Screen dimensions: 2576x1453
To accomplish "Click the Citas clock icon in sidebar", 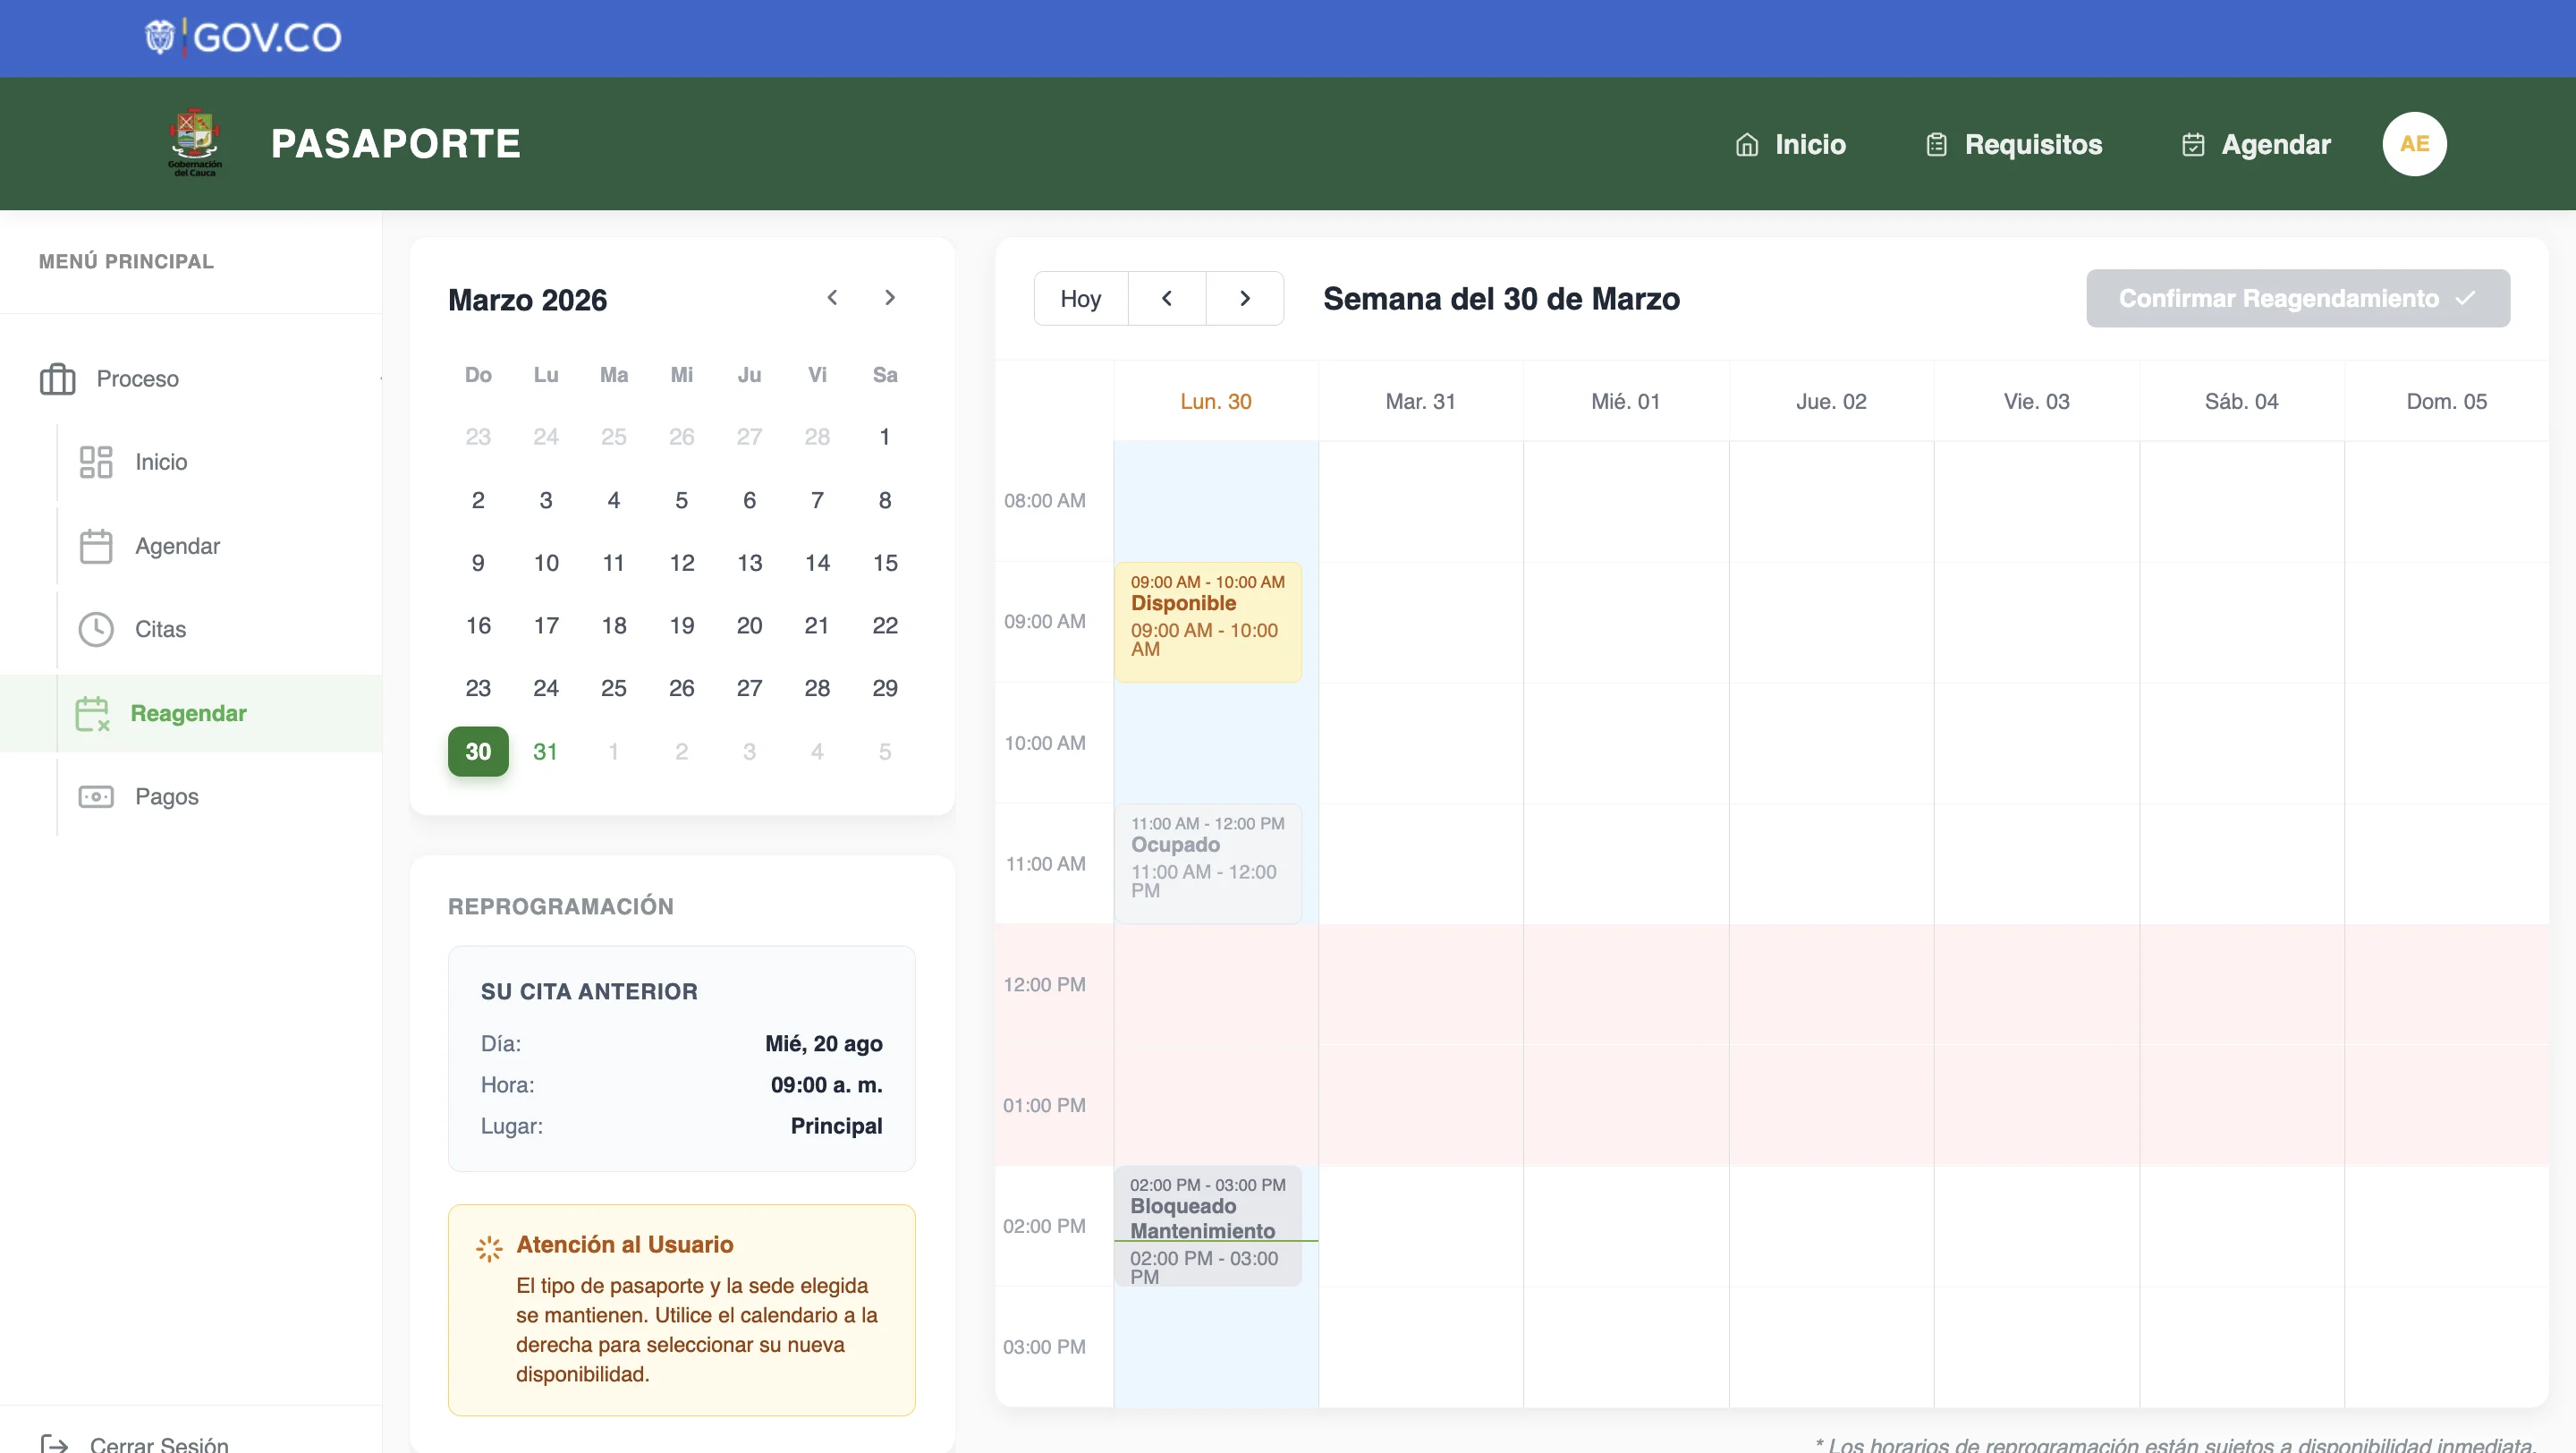I will (x=96, y=629).
